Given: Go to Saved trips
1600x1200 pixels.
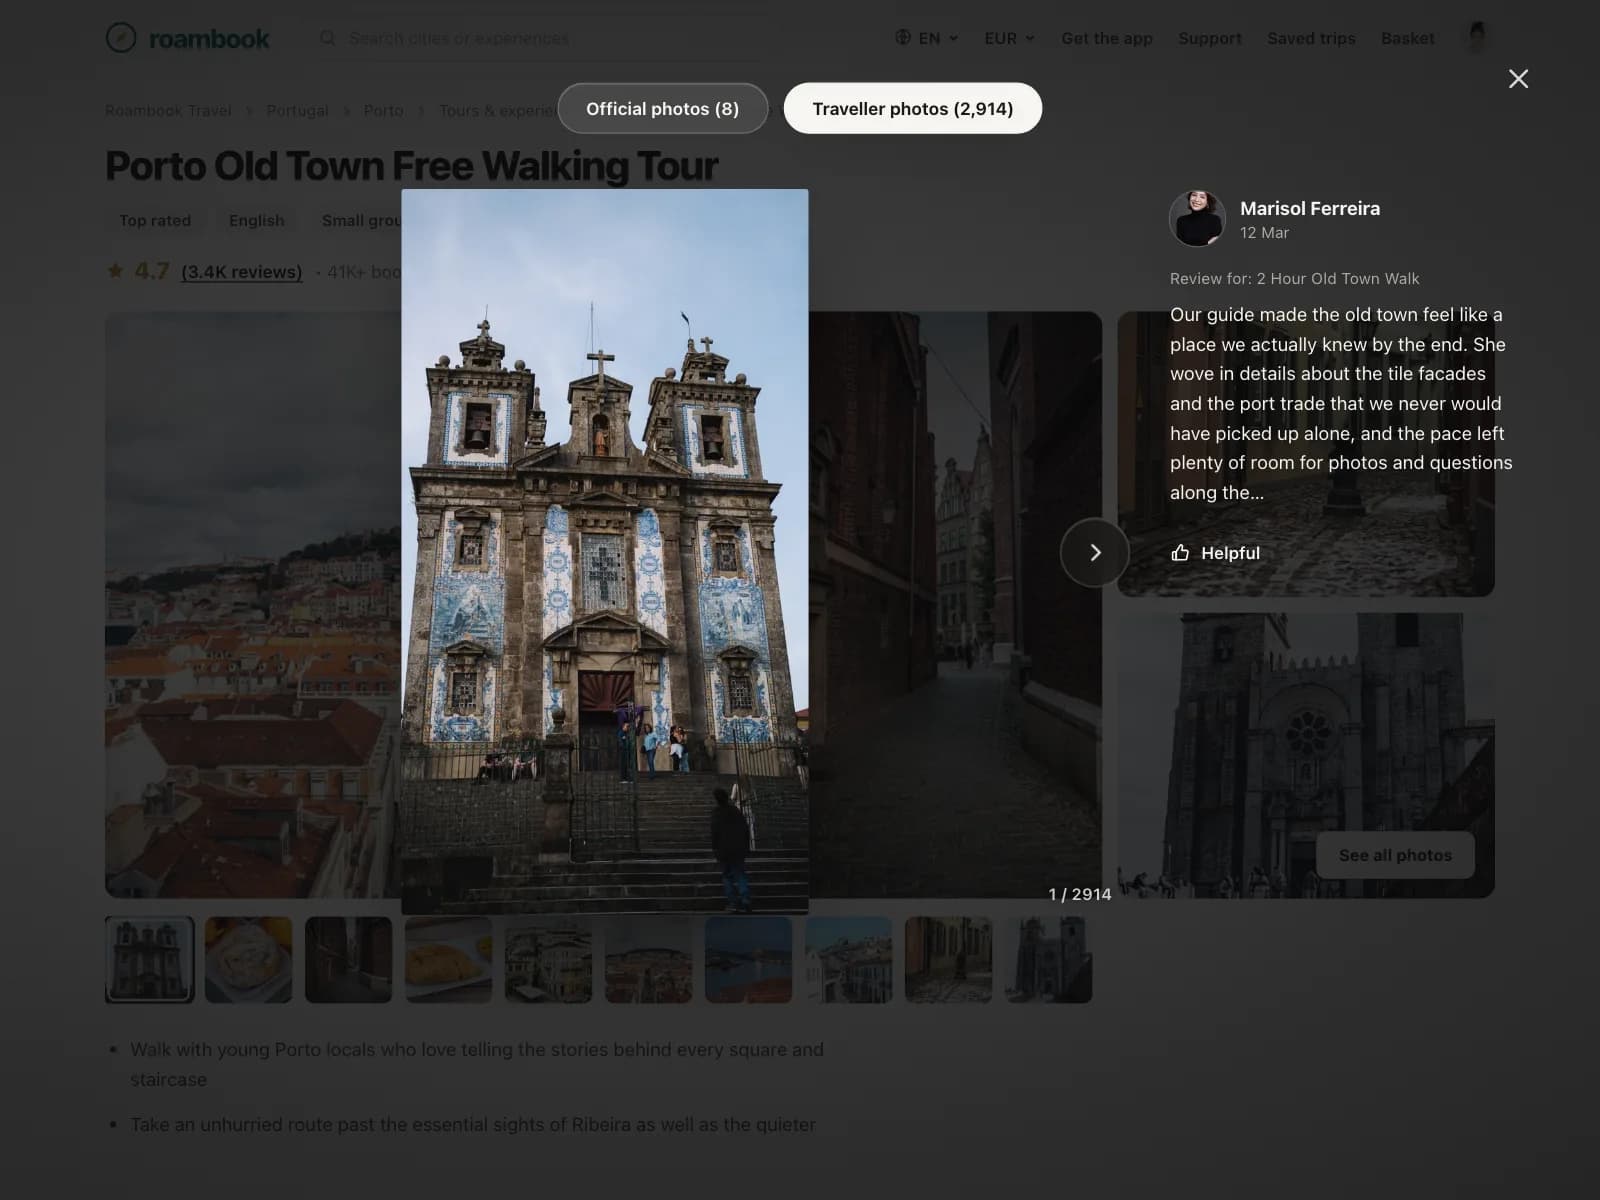Looking at the screenshot, I should [x=1311, y=38].
